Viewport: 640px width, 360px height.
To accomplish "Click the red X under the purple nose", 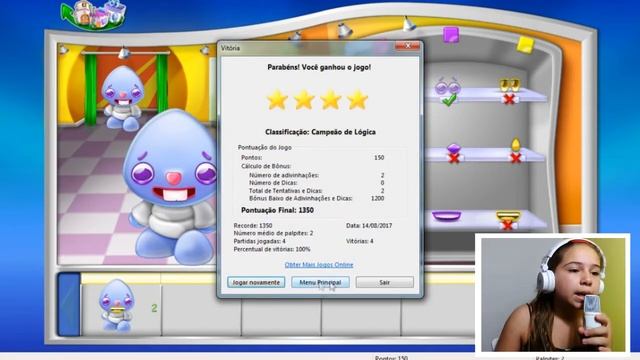I will (454, 158).
